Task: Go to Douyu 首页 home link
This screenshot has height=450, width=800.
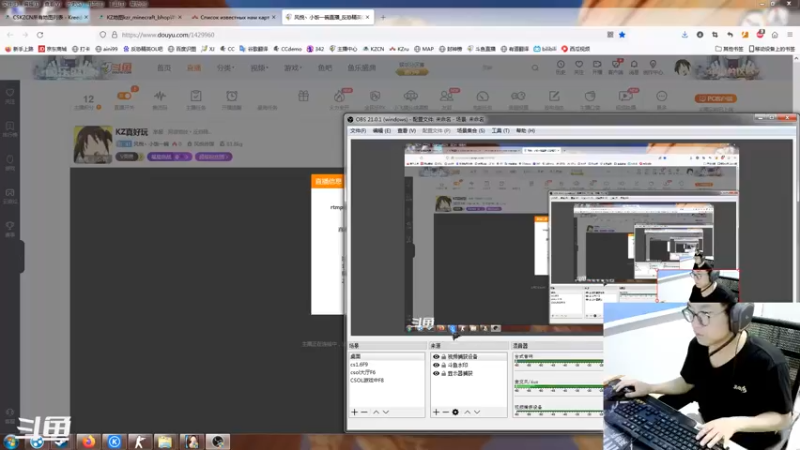Action: coord(164,68)
